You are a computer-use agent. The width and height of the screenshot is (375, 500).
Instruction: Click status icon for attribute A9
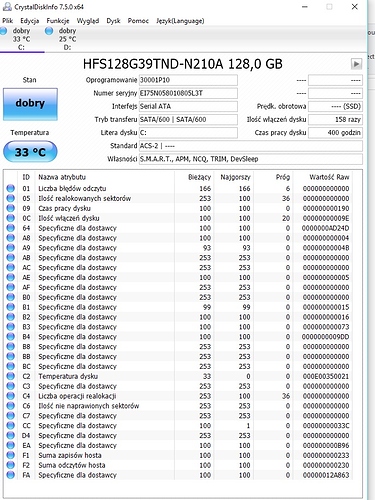11,248
